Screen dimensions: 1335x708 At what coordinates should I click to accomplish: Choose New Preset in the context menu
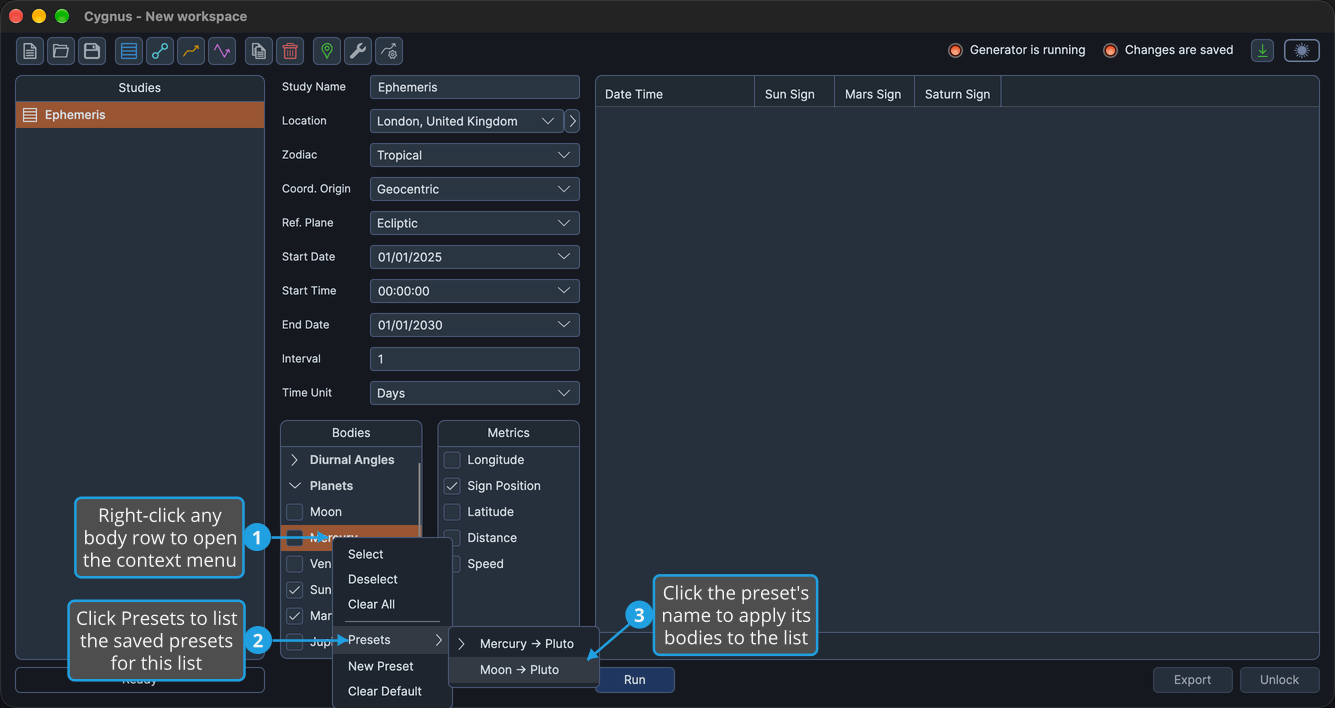(392, 666)
